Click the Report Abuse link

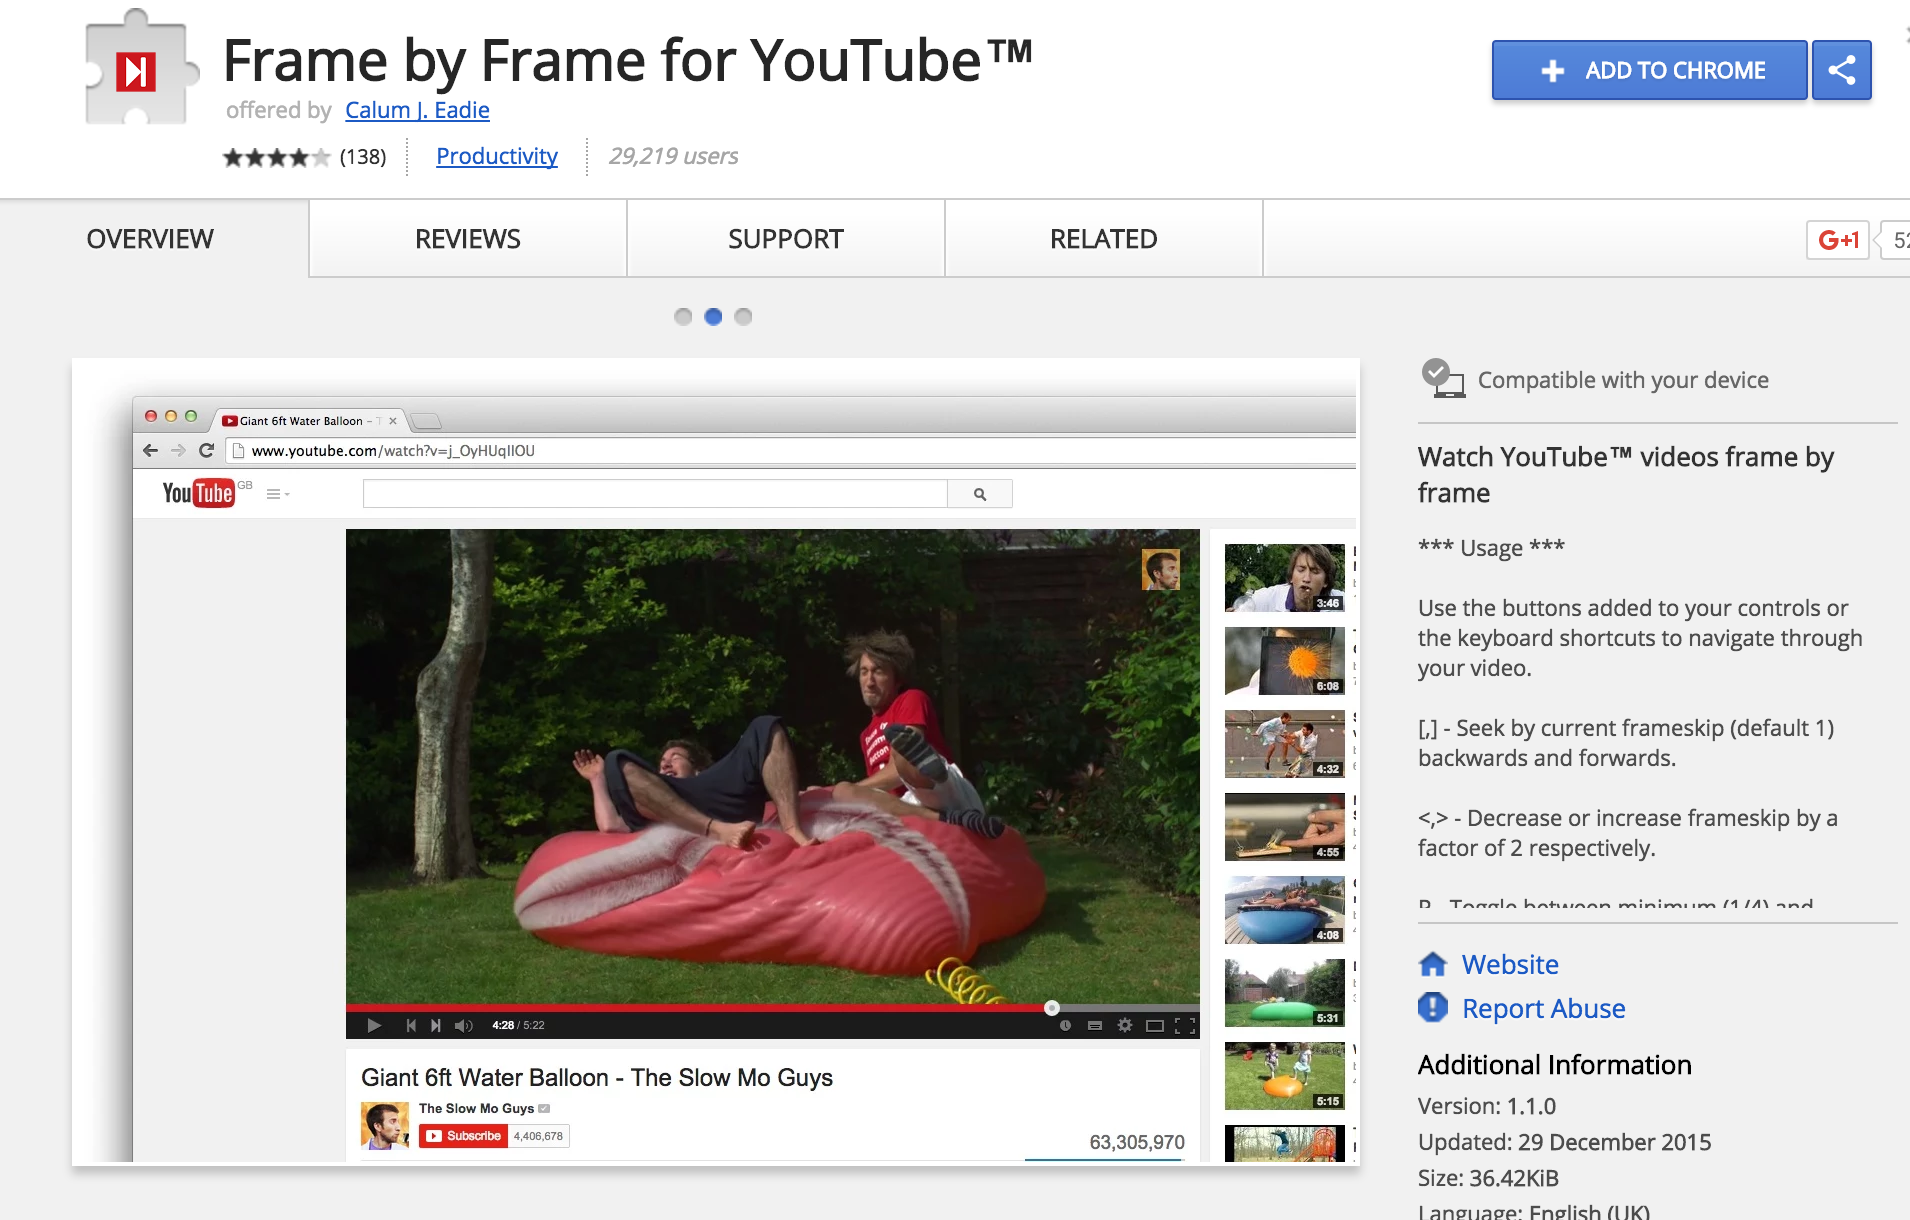pyautogui.click(x=1543, y=1008)
